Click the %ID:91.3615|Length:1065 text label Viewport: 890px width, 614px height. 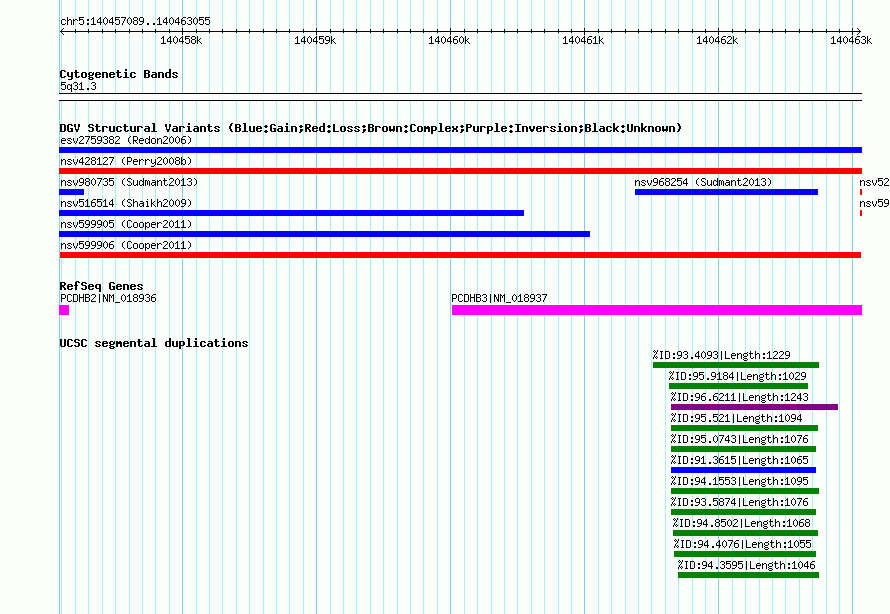[740, 460]
